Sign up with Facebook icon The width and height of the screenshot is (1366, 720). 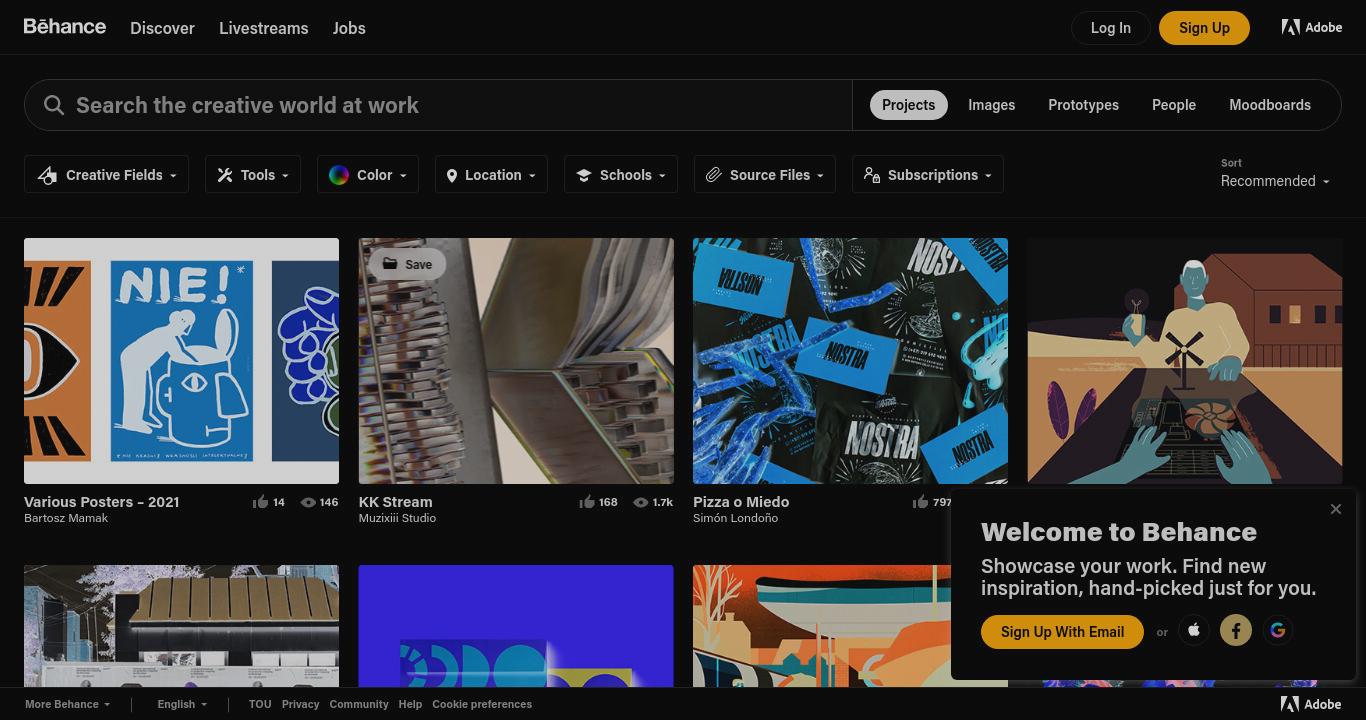click(1236, 630)
